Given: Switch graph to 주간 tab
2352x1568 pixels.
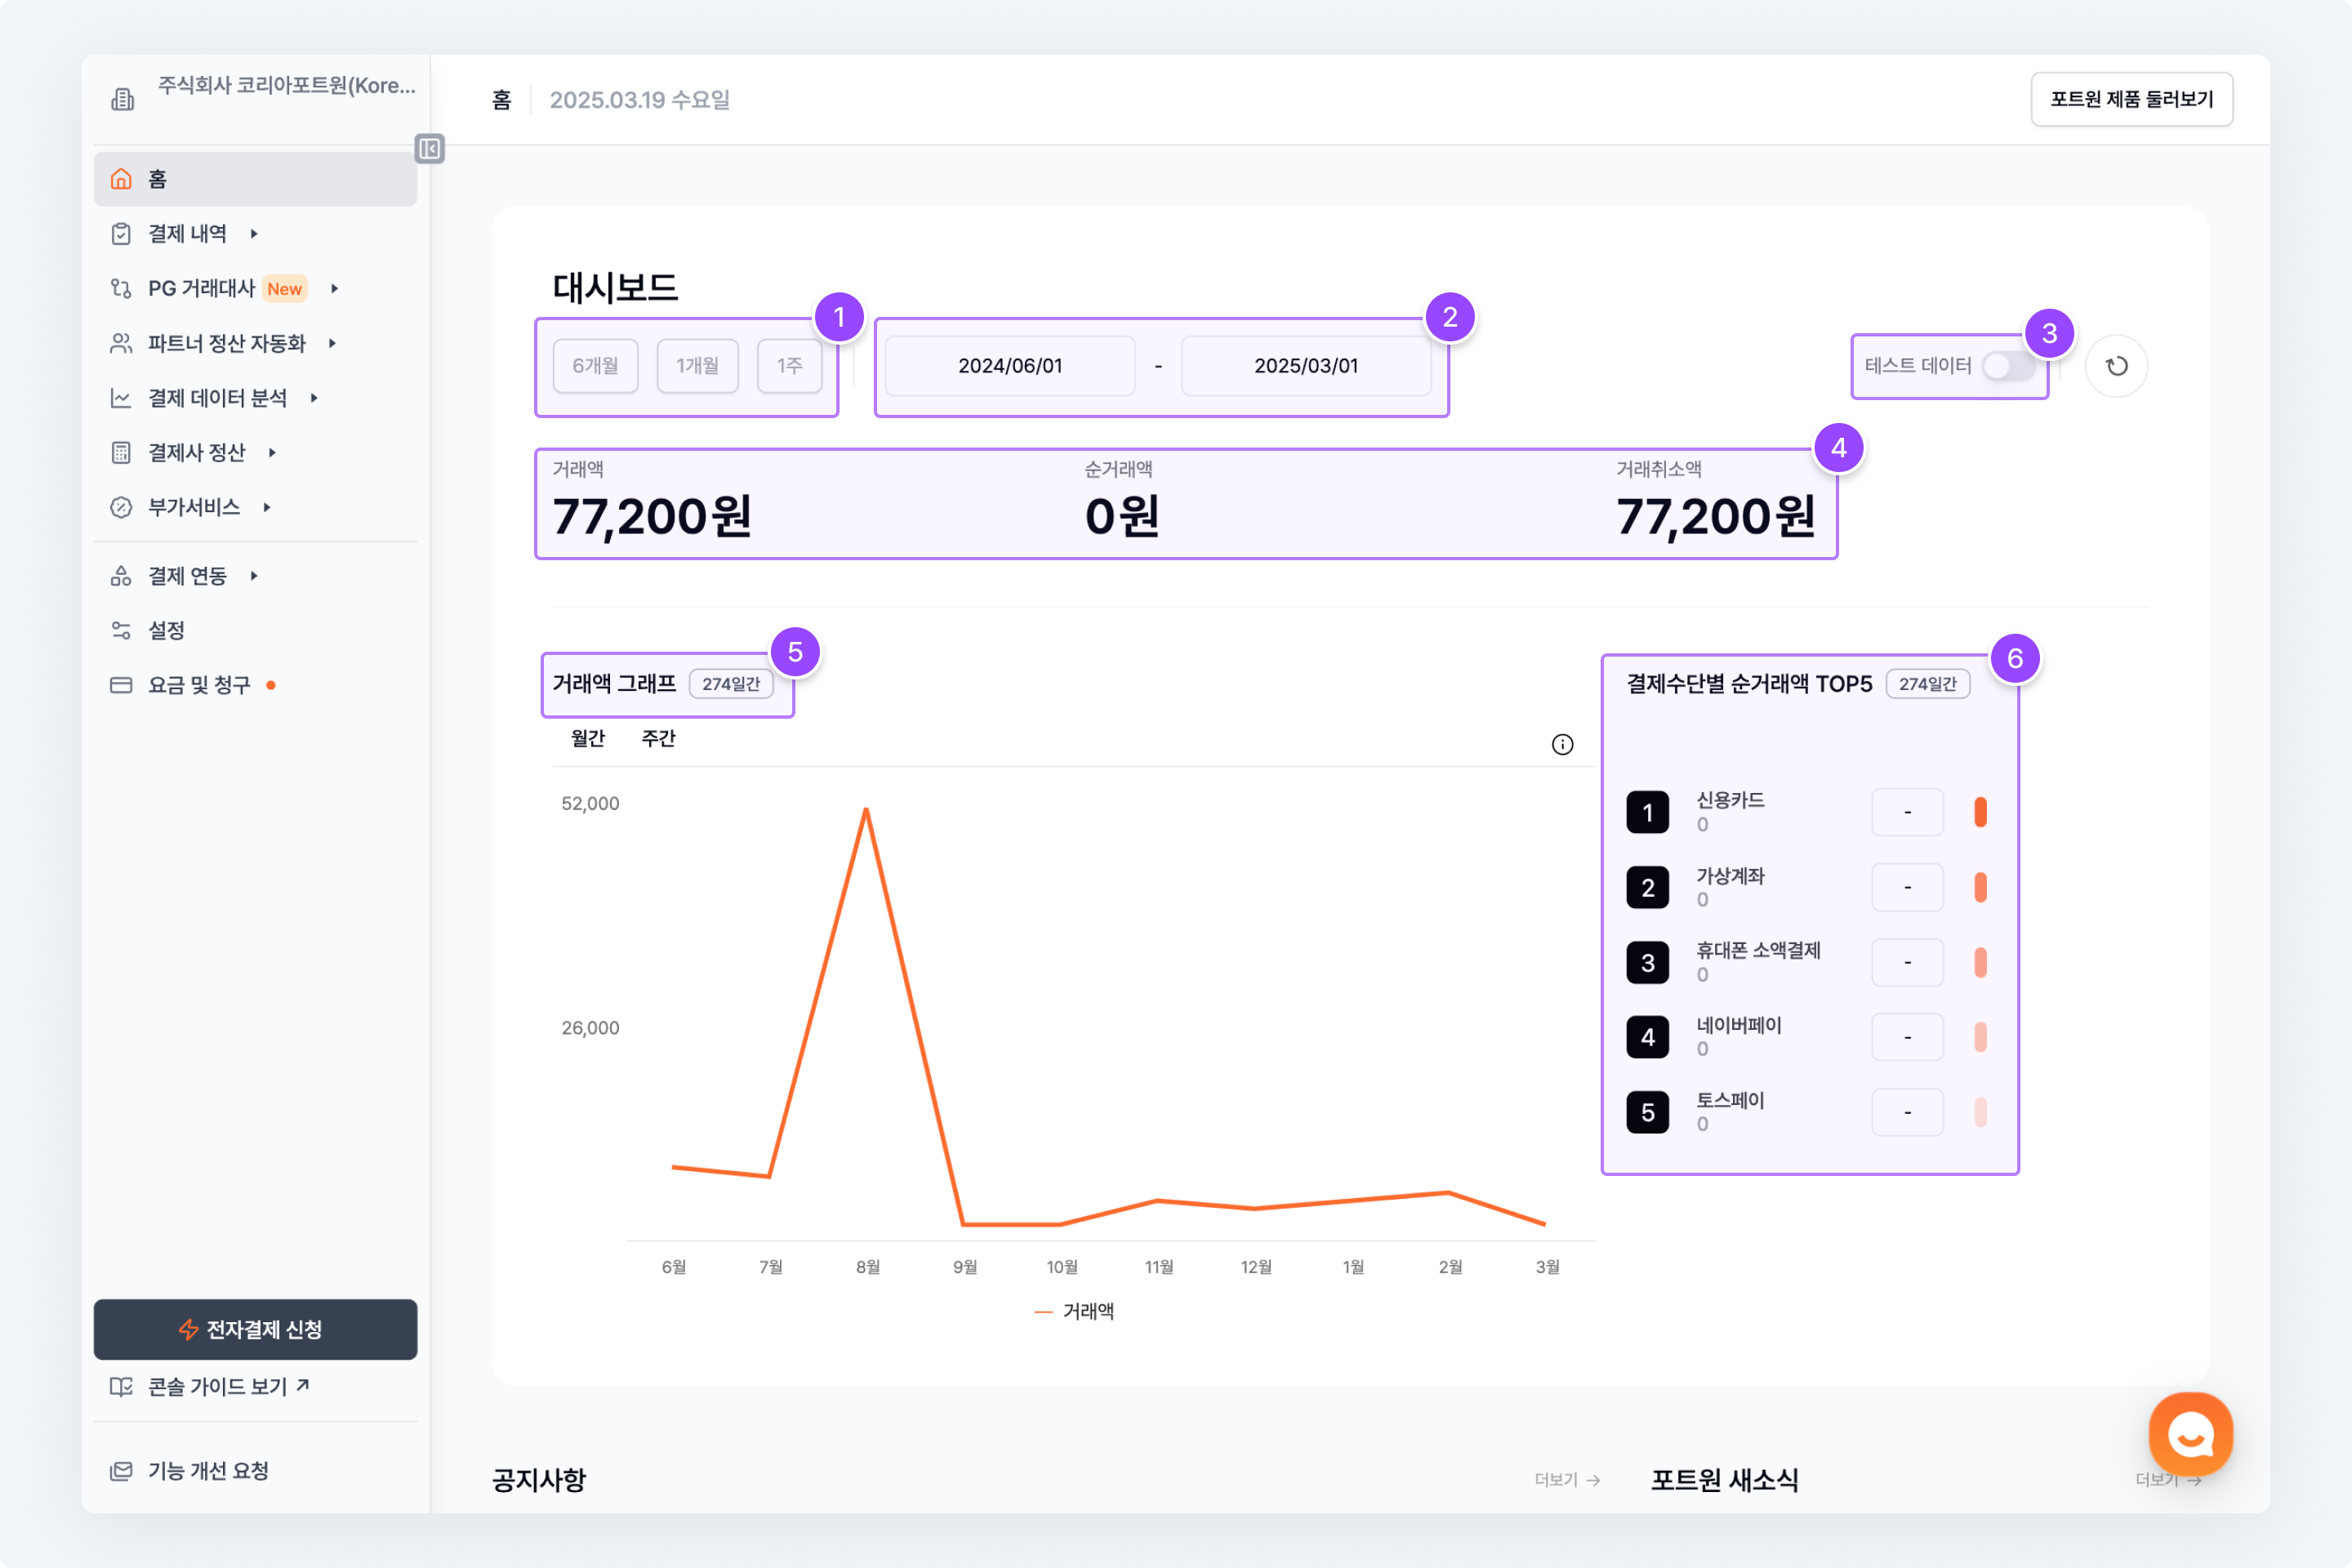Looking at the screenshot, I should pos(658,739).
